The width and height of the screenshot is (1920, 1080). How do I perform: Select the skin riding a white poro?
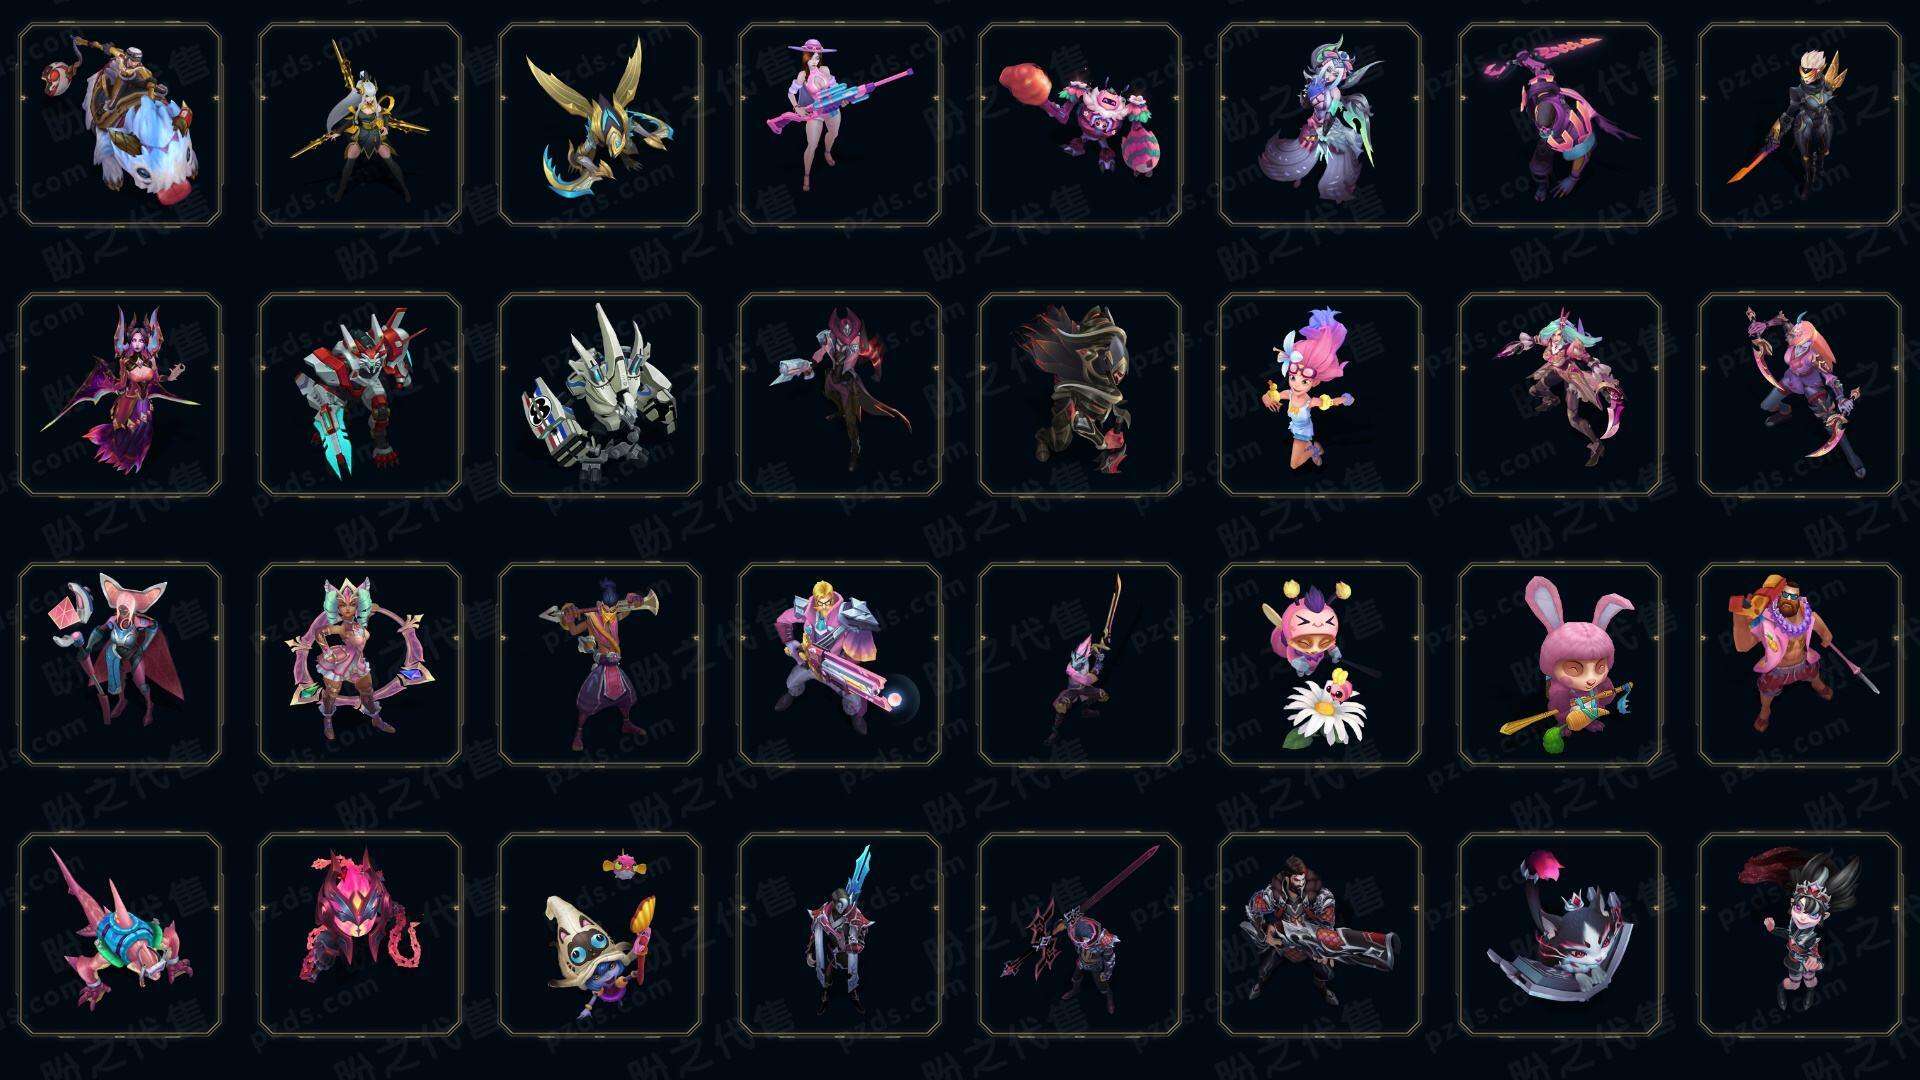pyautogui.click(x=120, y=124)
